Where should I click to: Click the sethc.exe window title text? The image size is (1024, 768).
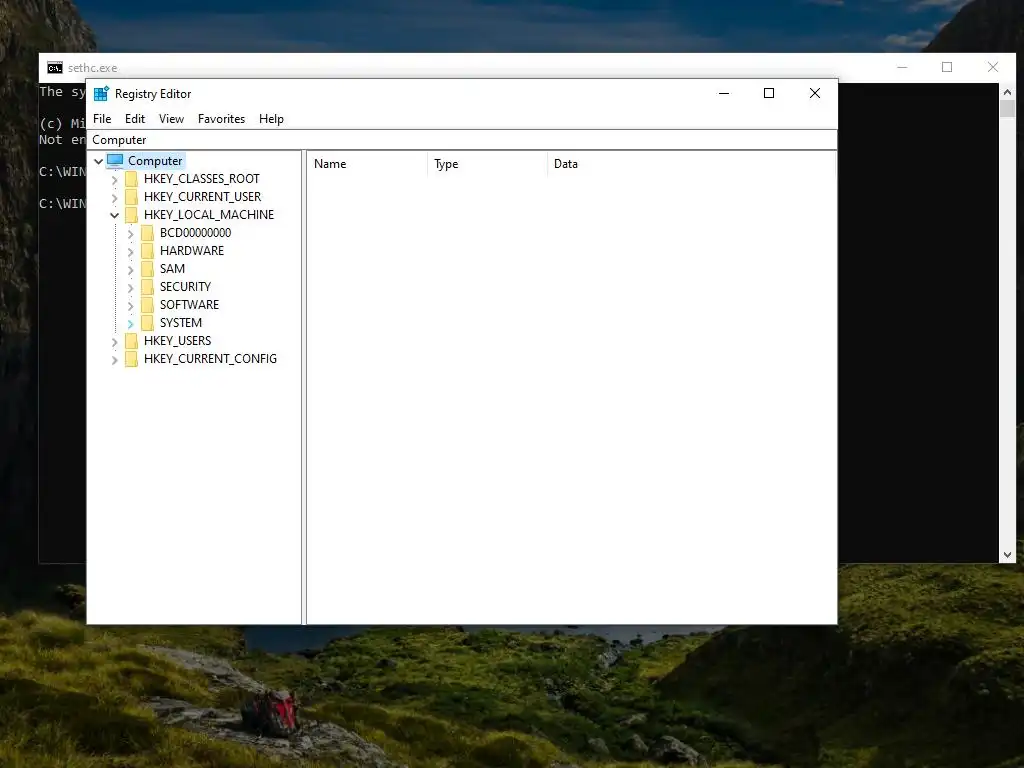(93, 68)
